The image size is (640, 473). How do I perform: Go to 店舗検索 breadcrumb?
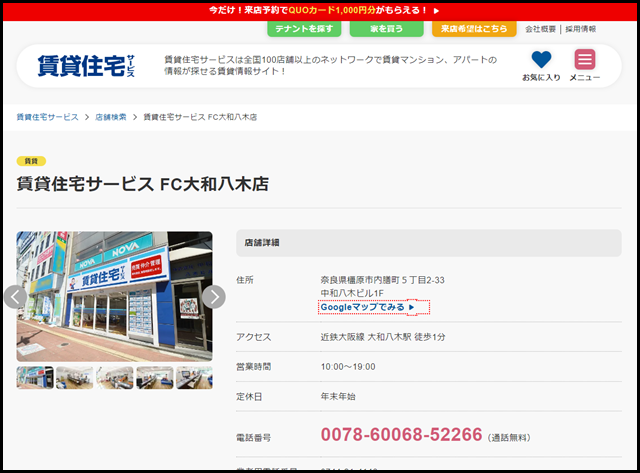111,117
